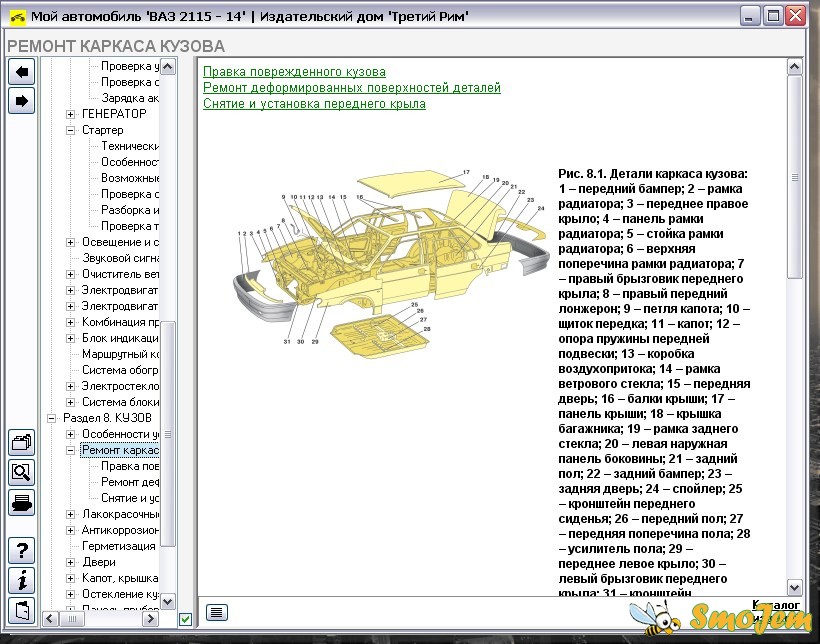The image size is (820, 644).
Task: Select 'Раздел 8. КУЗОВ' in the tree
Action: (x=107, y=418)
